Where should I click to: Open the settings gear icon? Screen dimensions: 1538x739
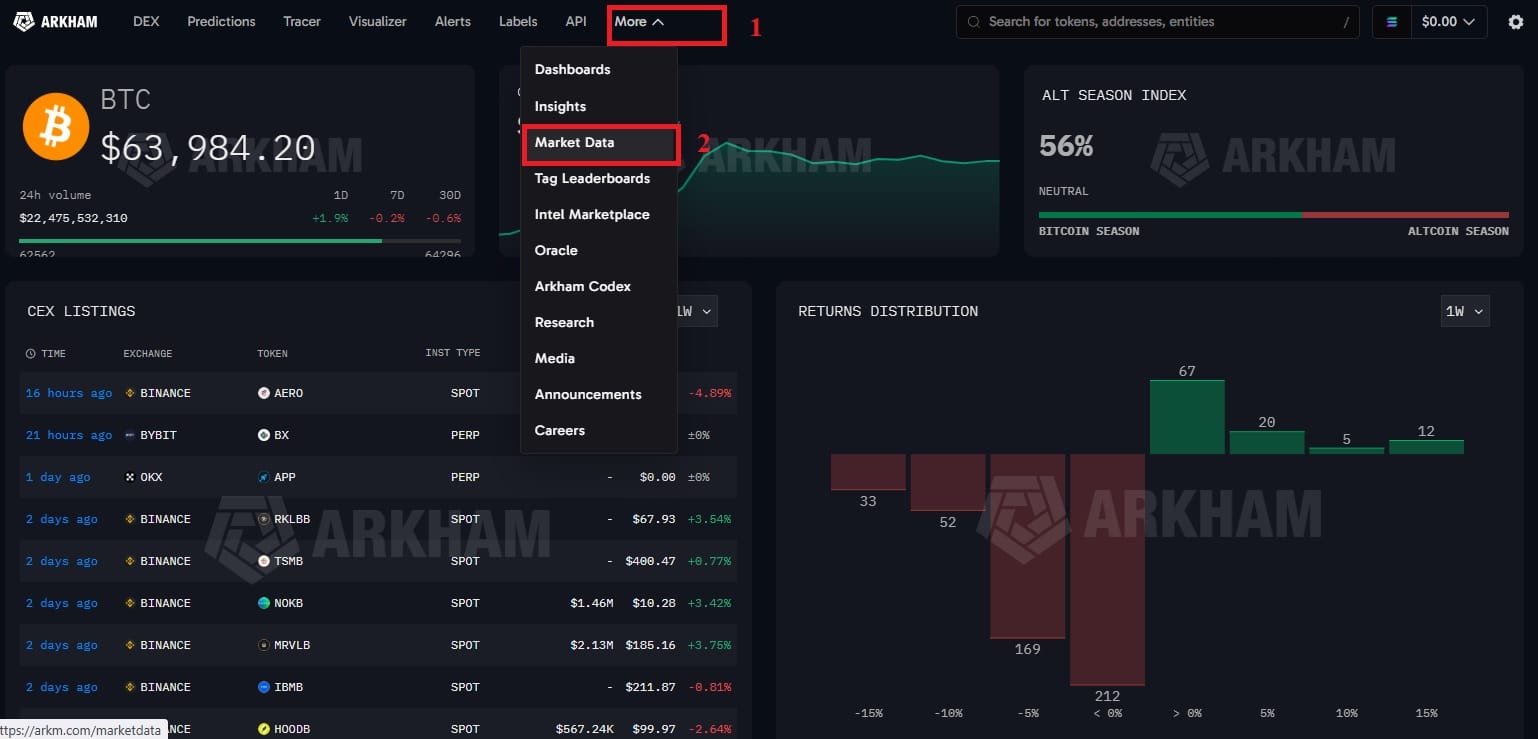coord(1515,22)
